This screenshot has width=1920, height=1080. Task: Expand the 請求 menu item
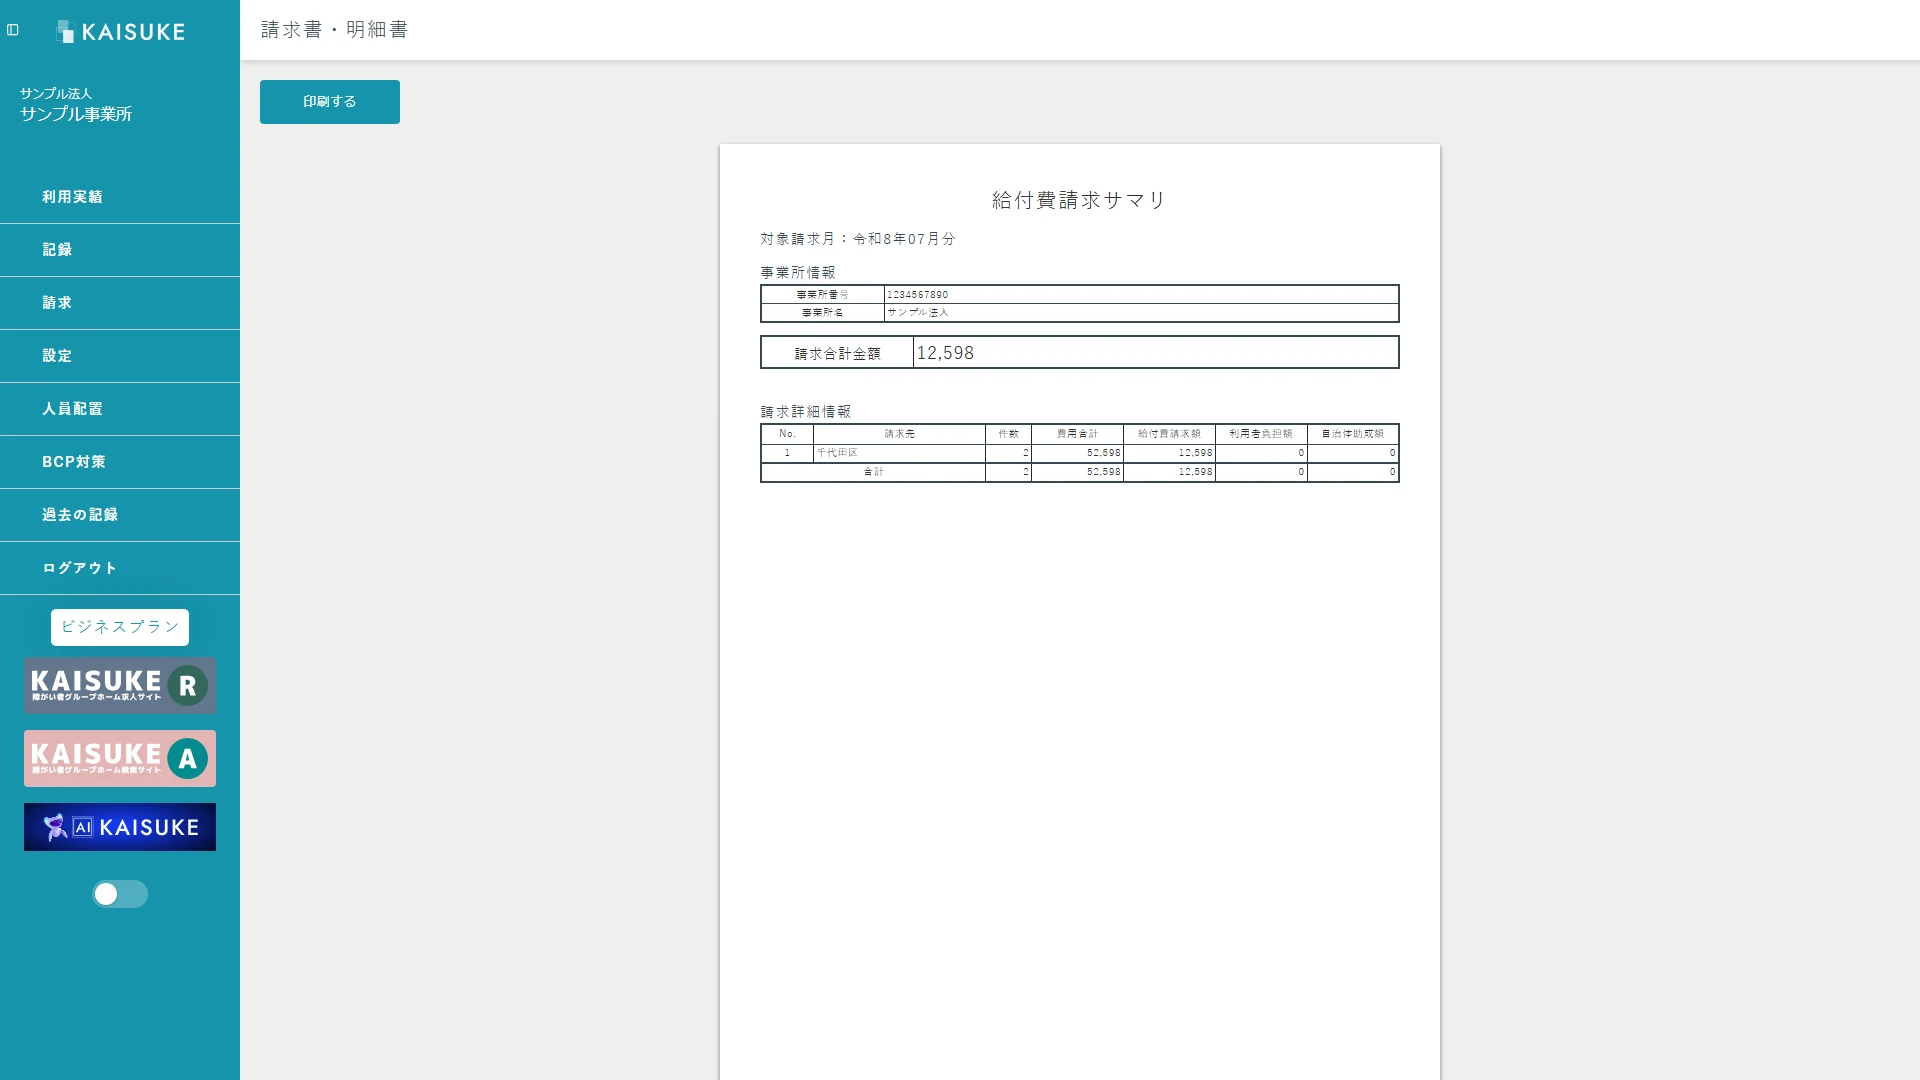point(120,303)
